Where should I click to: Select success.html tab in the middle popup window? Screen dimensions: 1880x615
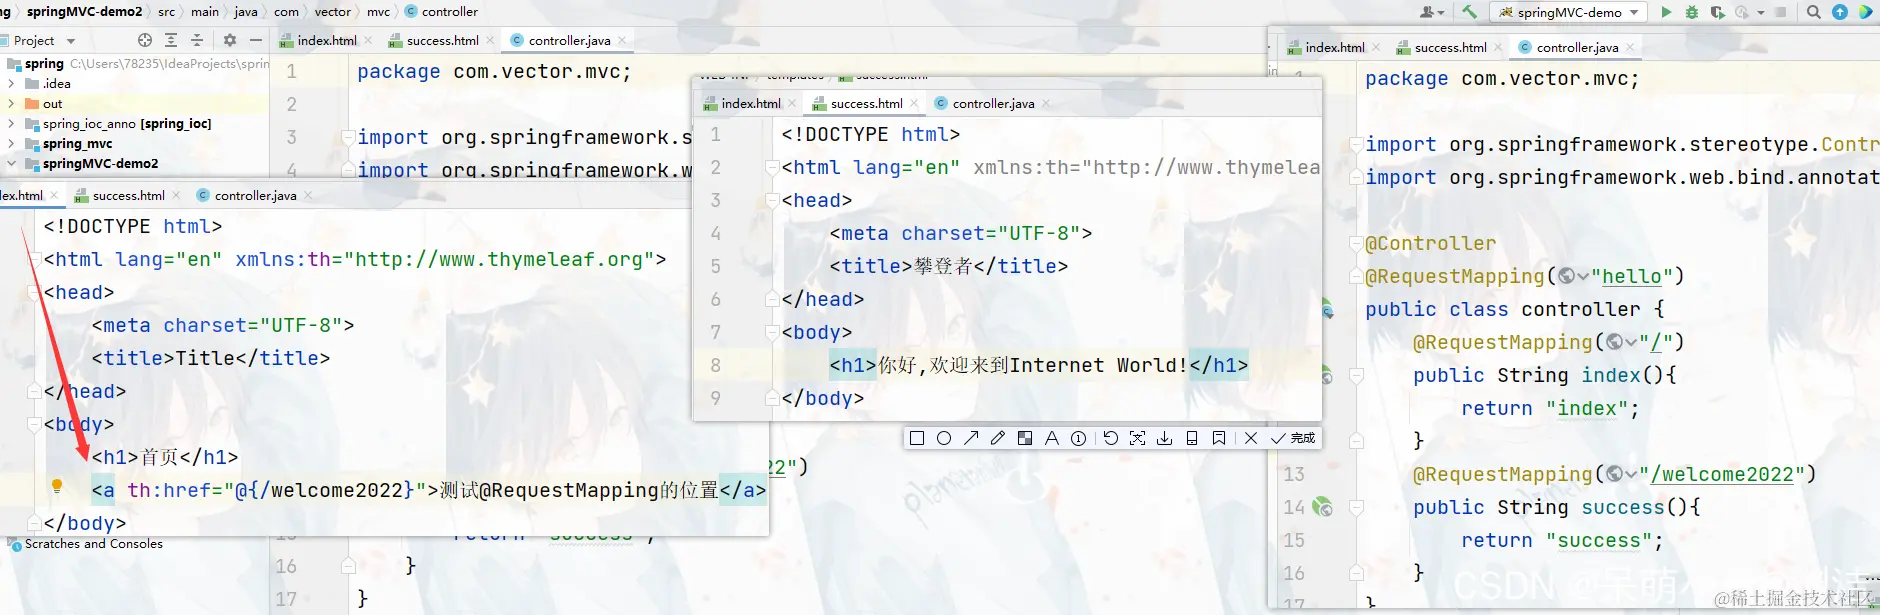pyautogui.click(x=866, y=104)
